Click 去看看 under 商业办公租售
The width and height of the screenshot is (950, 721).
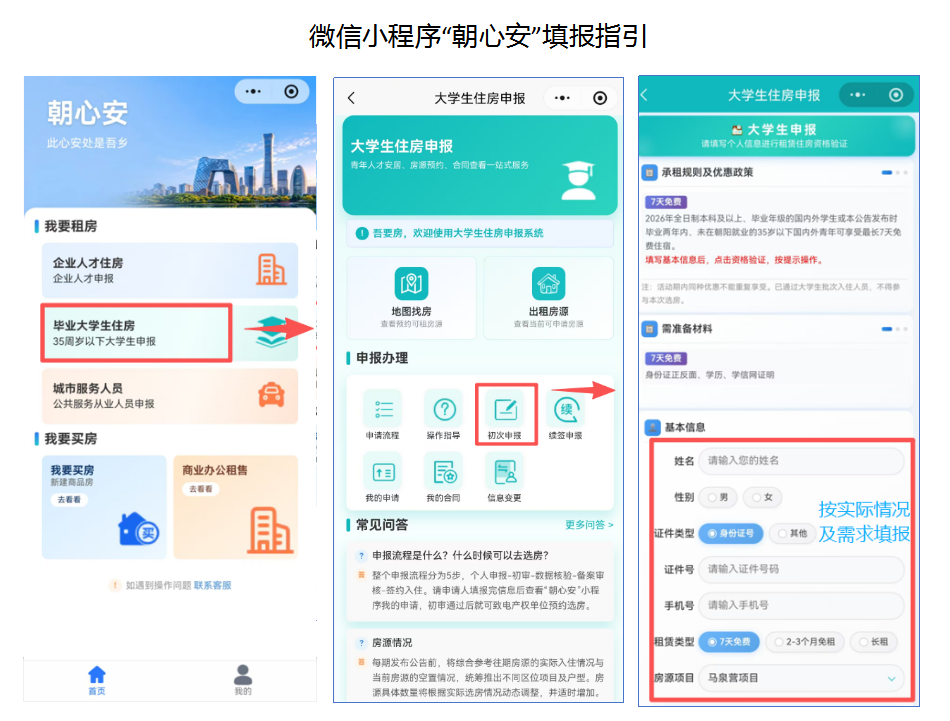pos(201,489)
